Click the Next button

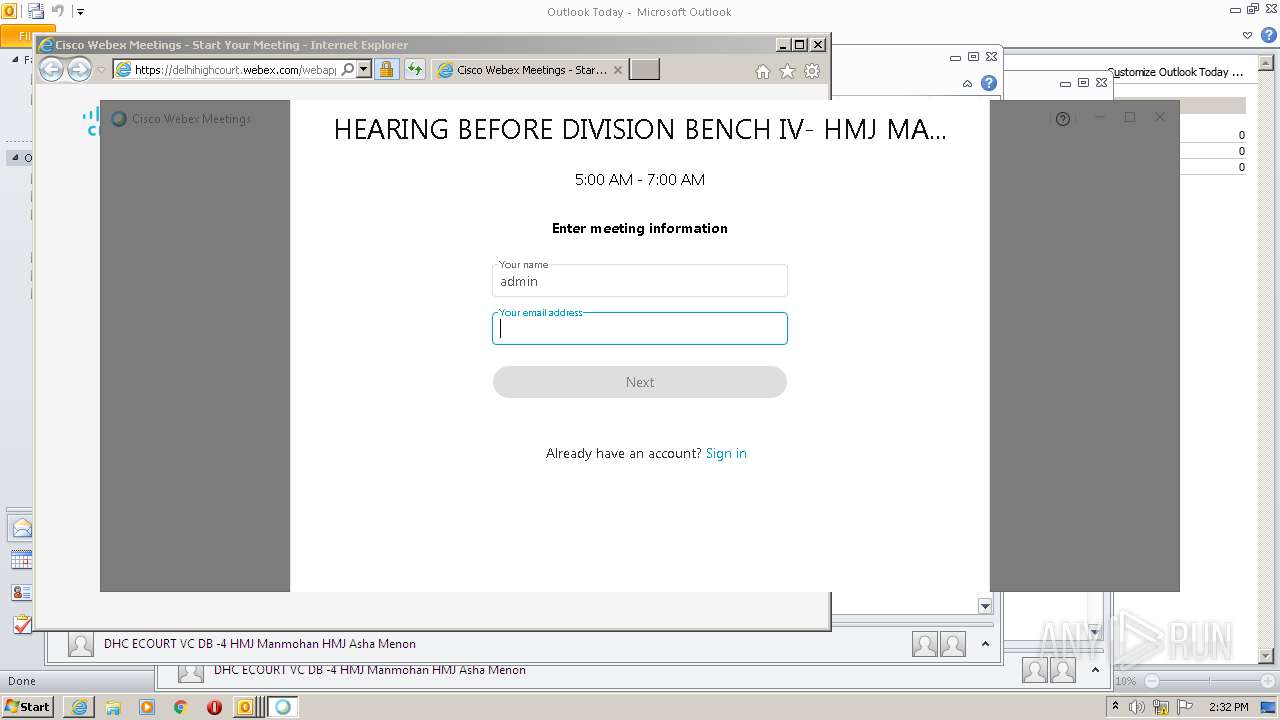tap(640, 382)
